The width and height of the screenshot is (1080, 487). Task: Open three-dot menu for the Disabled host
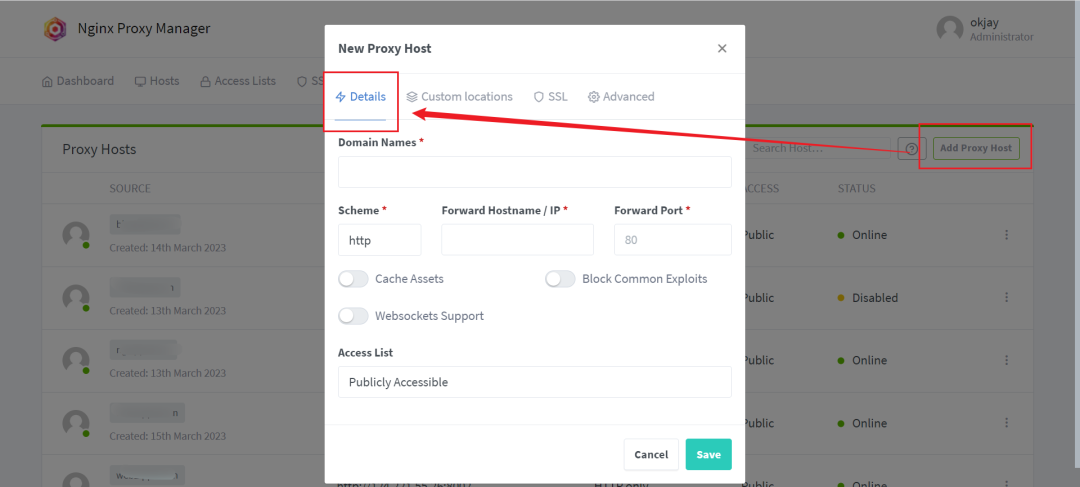pyautogui.click(x=1006, y=298)
